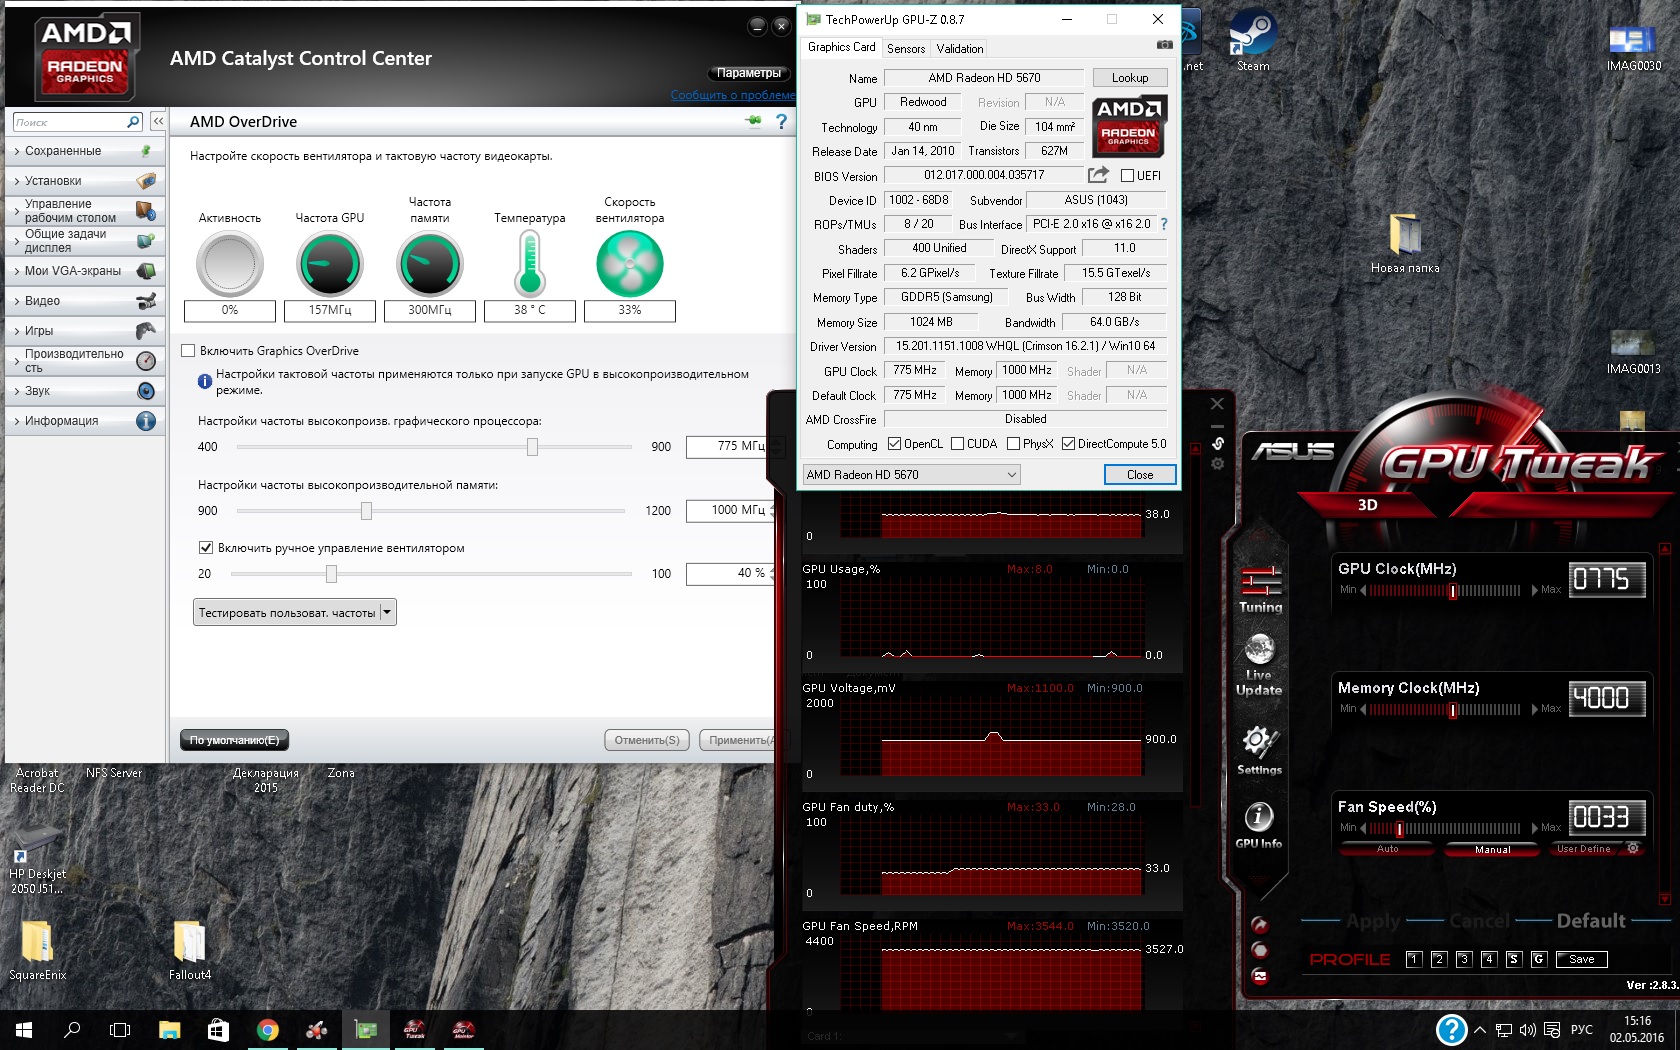Image resolution: width=1680 pixels, height=1050 pixels.
Task: Expand the Мои VGA-экраны section
Action: pos(85,271)
